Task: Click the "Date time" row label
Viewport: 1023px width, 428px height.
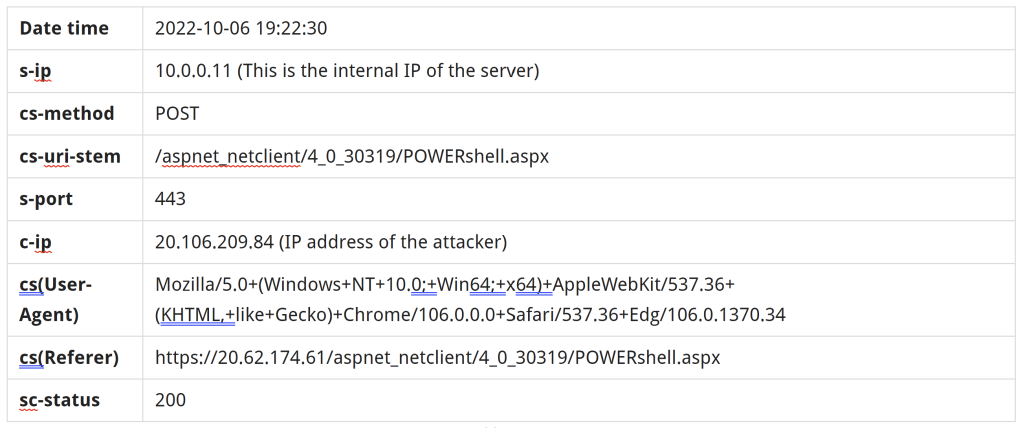Action: click(64, 28)
